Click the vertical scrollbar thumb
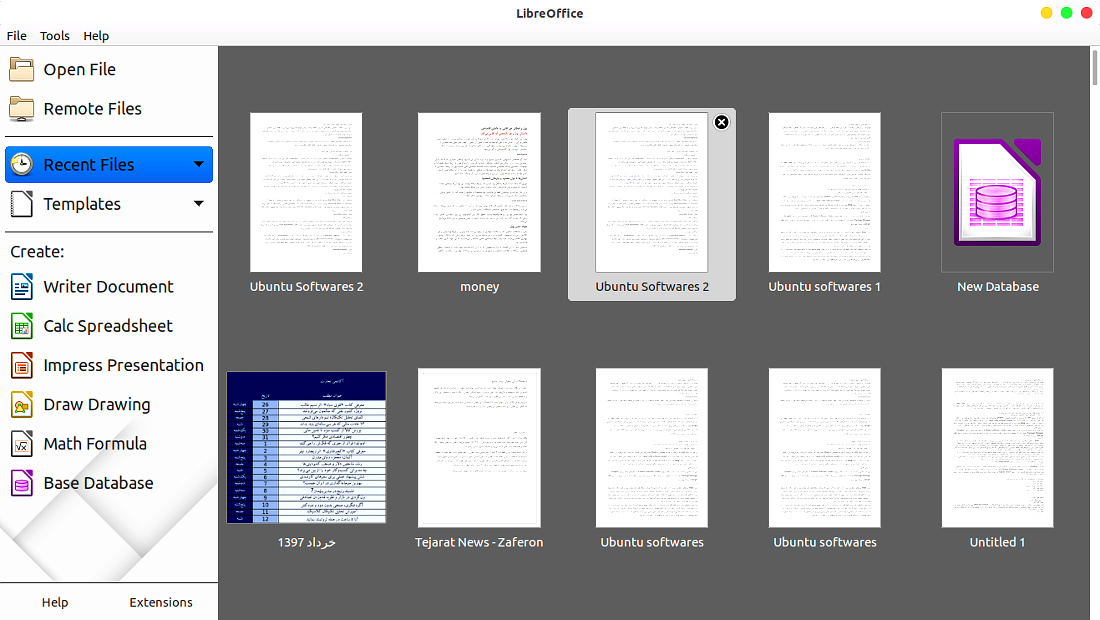1100x620 pixels. click(x=1094, y=67)
